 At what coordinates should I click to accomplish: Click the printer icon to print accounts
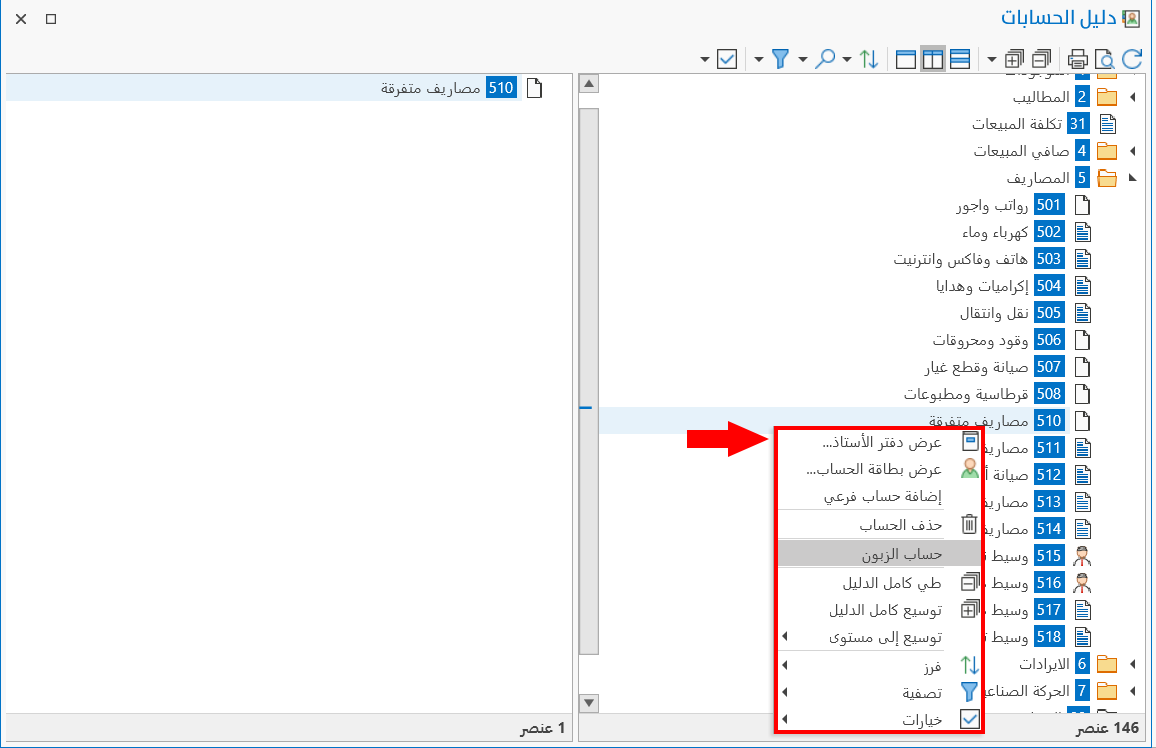(1077, 59)
